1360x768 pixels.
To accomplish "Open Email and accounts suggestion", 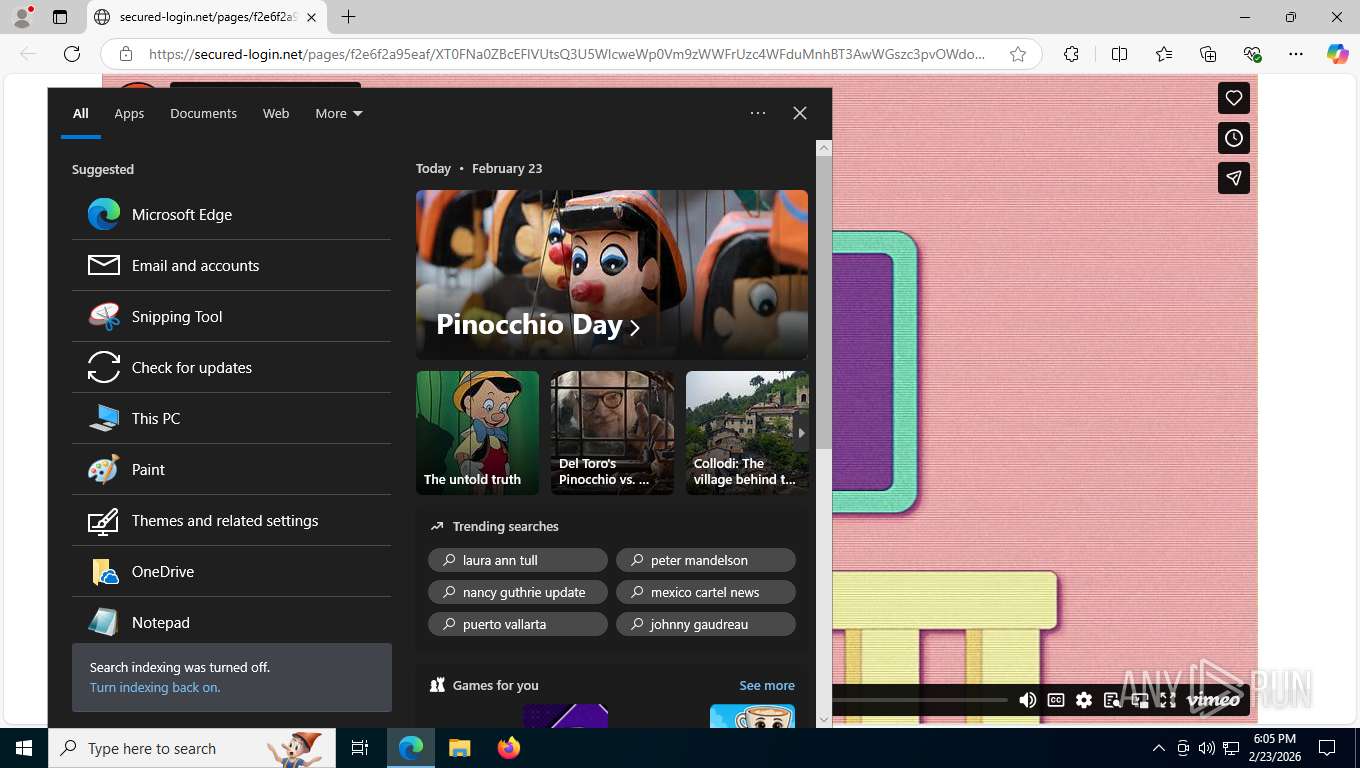I will pyautogui.click(x=231, y=265).
